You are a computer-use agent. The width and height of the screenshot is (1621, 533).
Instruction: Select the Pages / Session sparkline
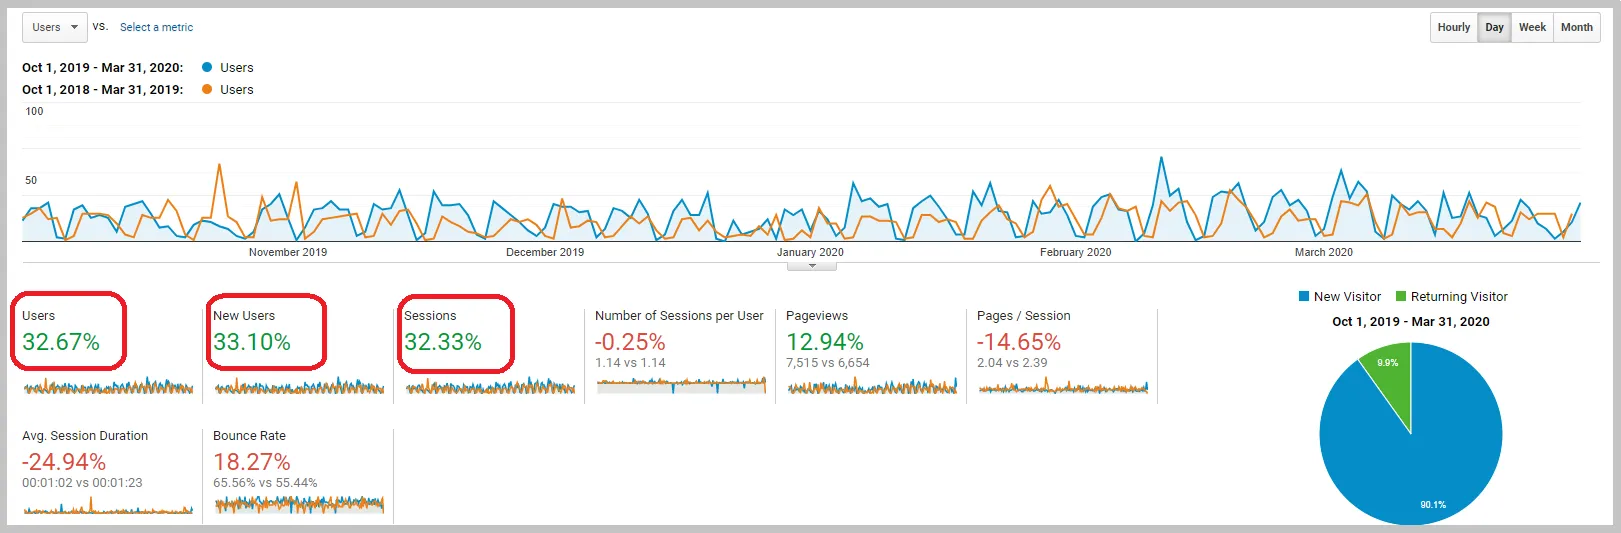click(x=1063, y=386)
